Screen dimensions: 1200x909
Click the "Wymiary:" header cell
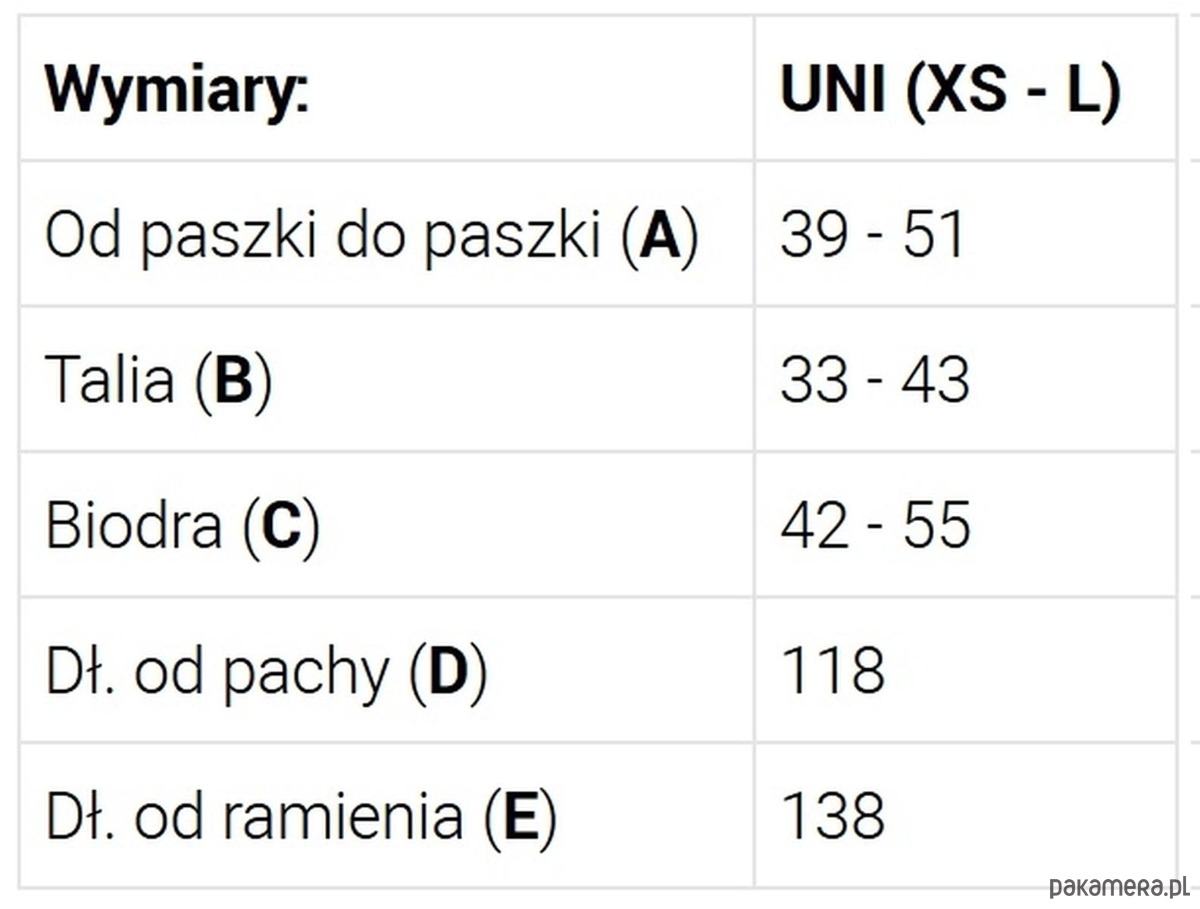[177, 90]
